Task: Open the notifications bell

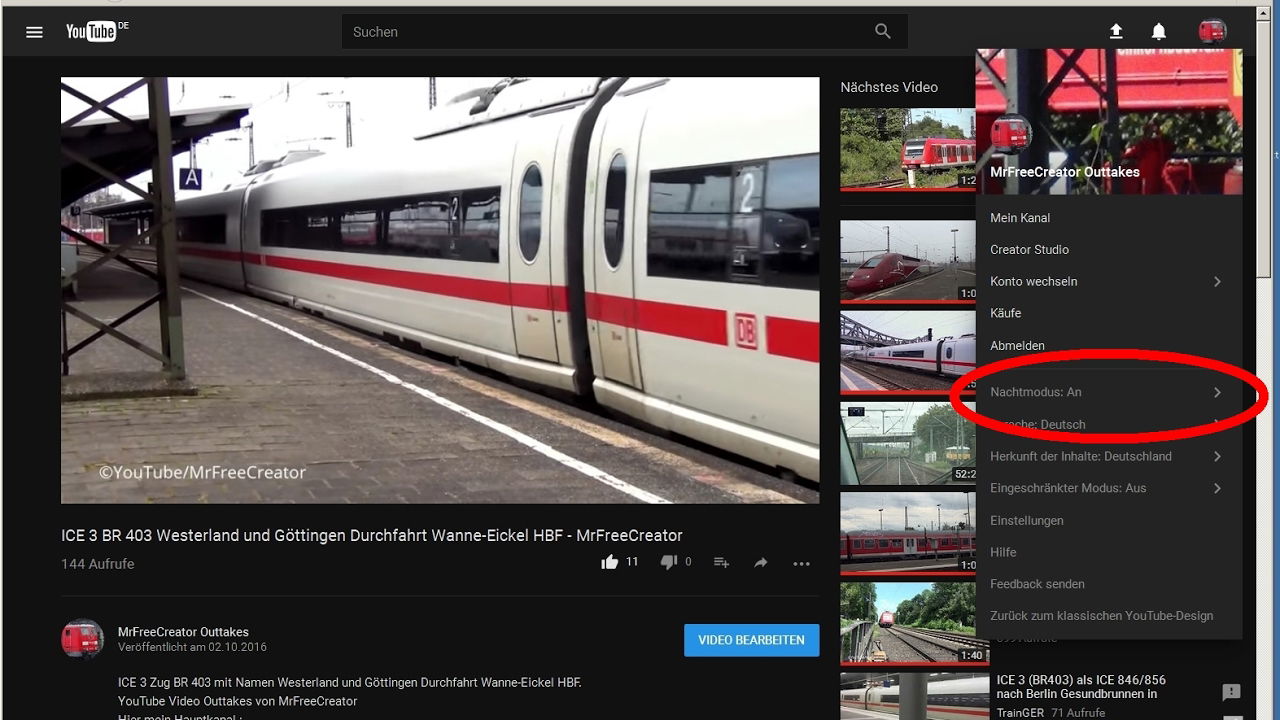Action: 1157,31
